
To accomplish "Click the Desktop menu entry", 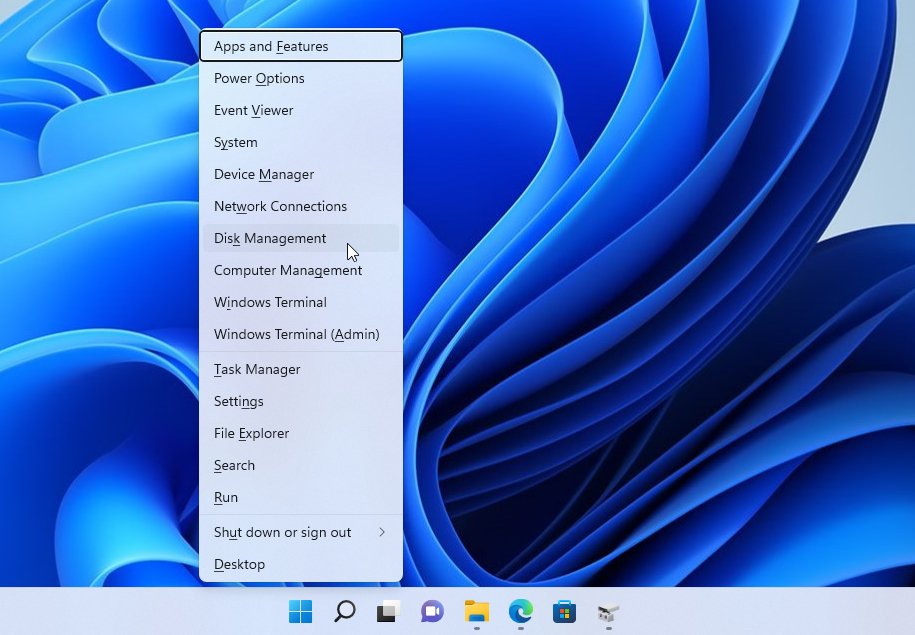I will [301, 564].
